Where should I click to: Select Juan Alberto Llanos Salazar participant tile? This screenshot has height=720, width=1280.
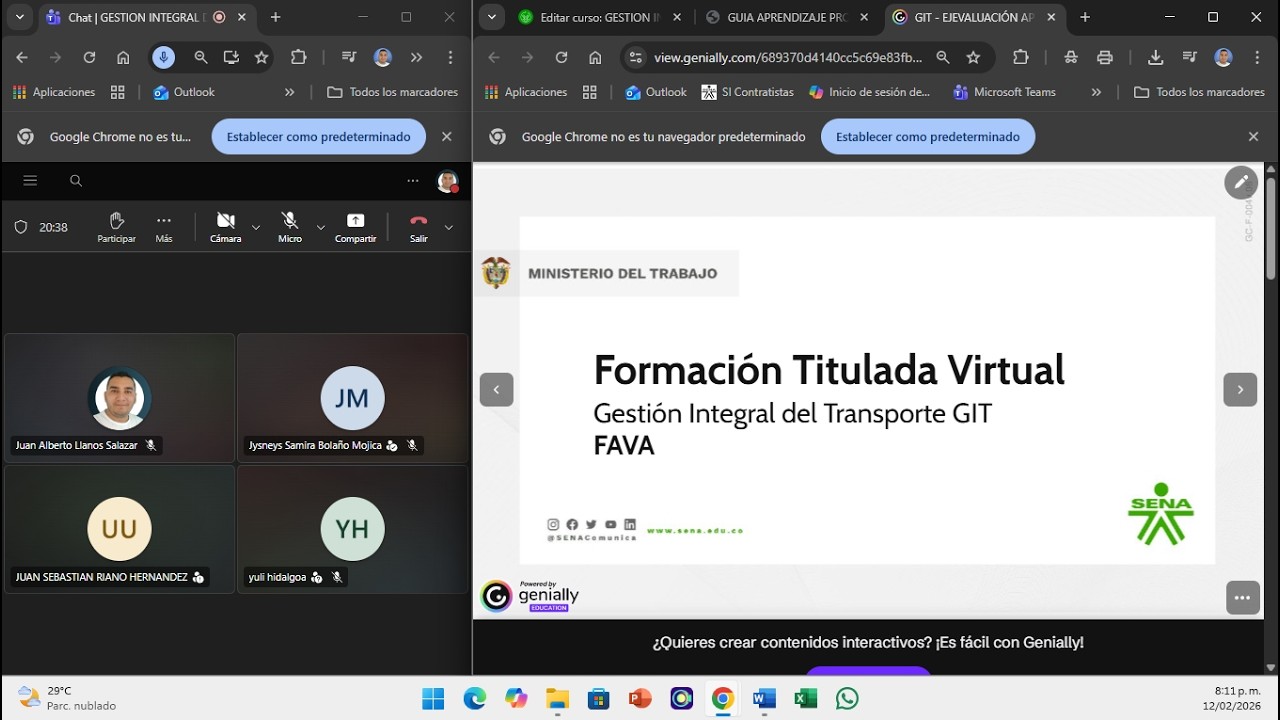pos(119,397)
